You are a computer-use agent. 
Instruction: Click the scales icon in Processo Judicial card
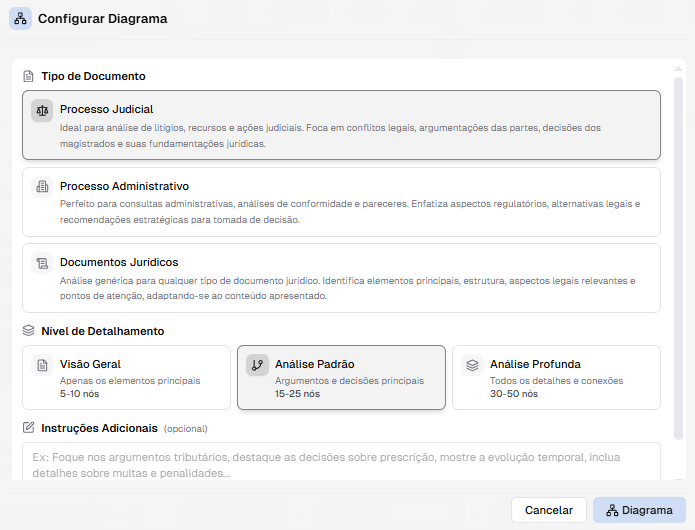click(x=42, y=110)
